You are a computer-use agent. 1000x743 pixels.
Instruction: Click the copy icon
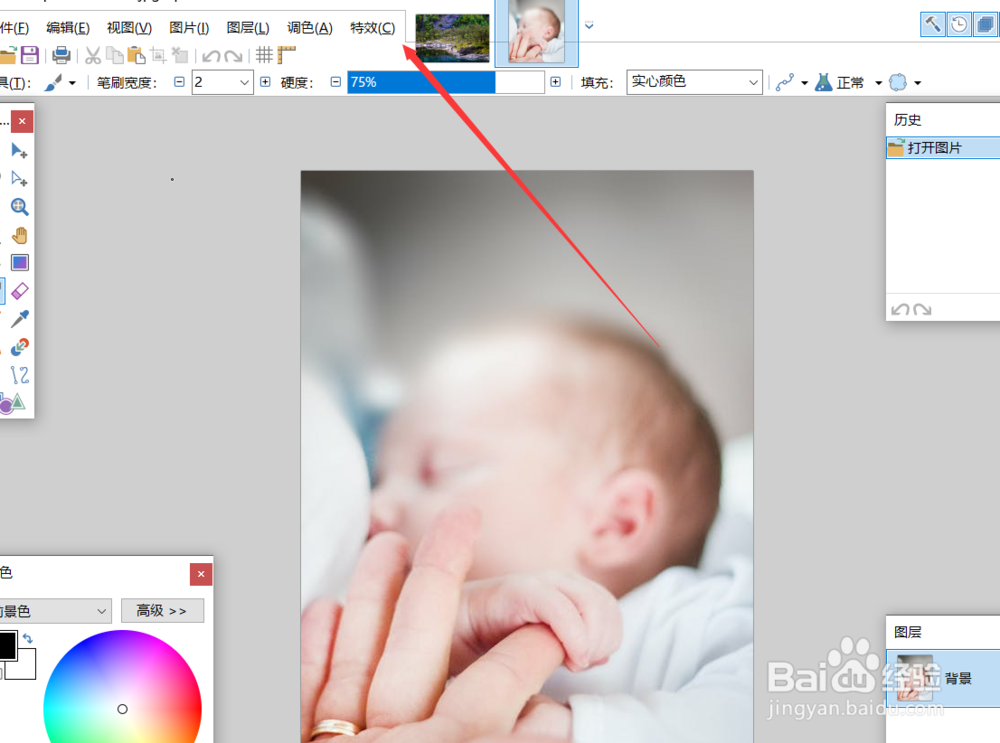(x=115, y=55)
